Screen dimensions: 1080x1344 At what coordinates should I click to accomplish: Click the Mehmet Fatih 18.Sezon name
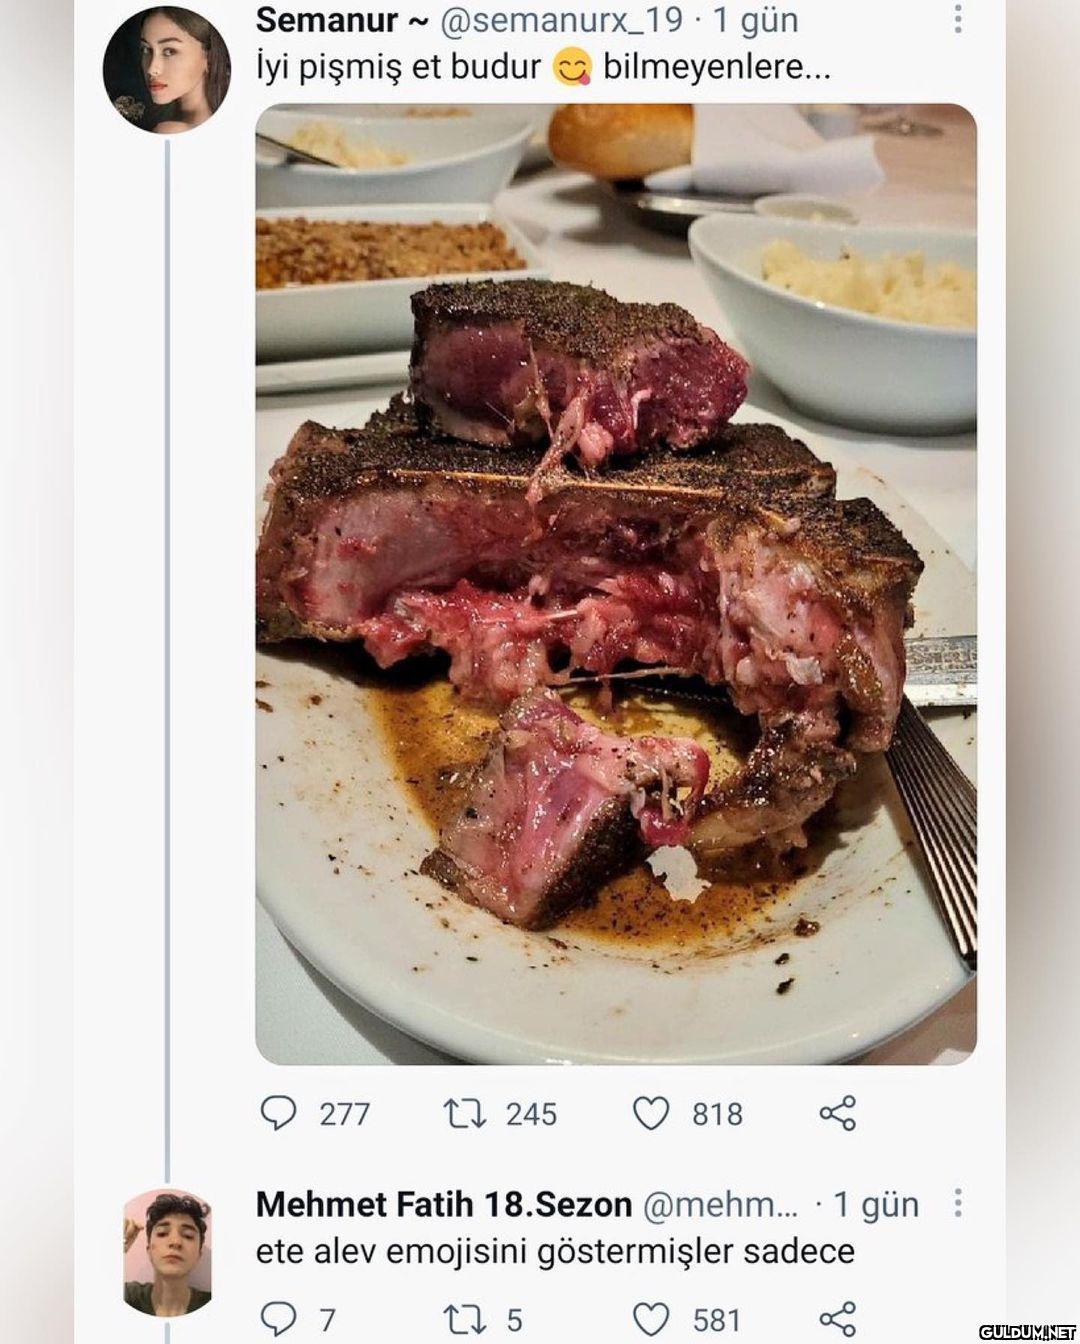pyautogui.click(x=443, y=1204)
